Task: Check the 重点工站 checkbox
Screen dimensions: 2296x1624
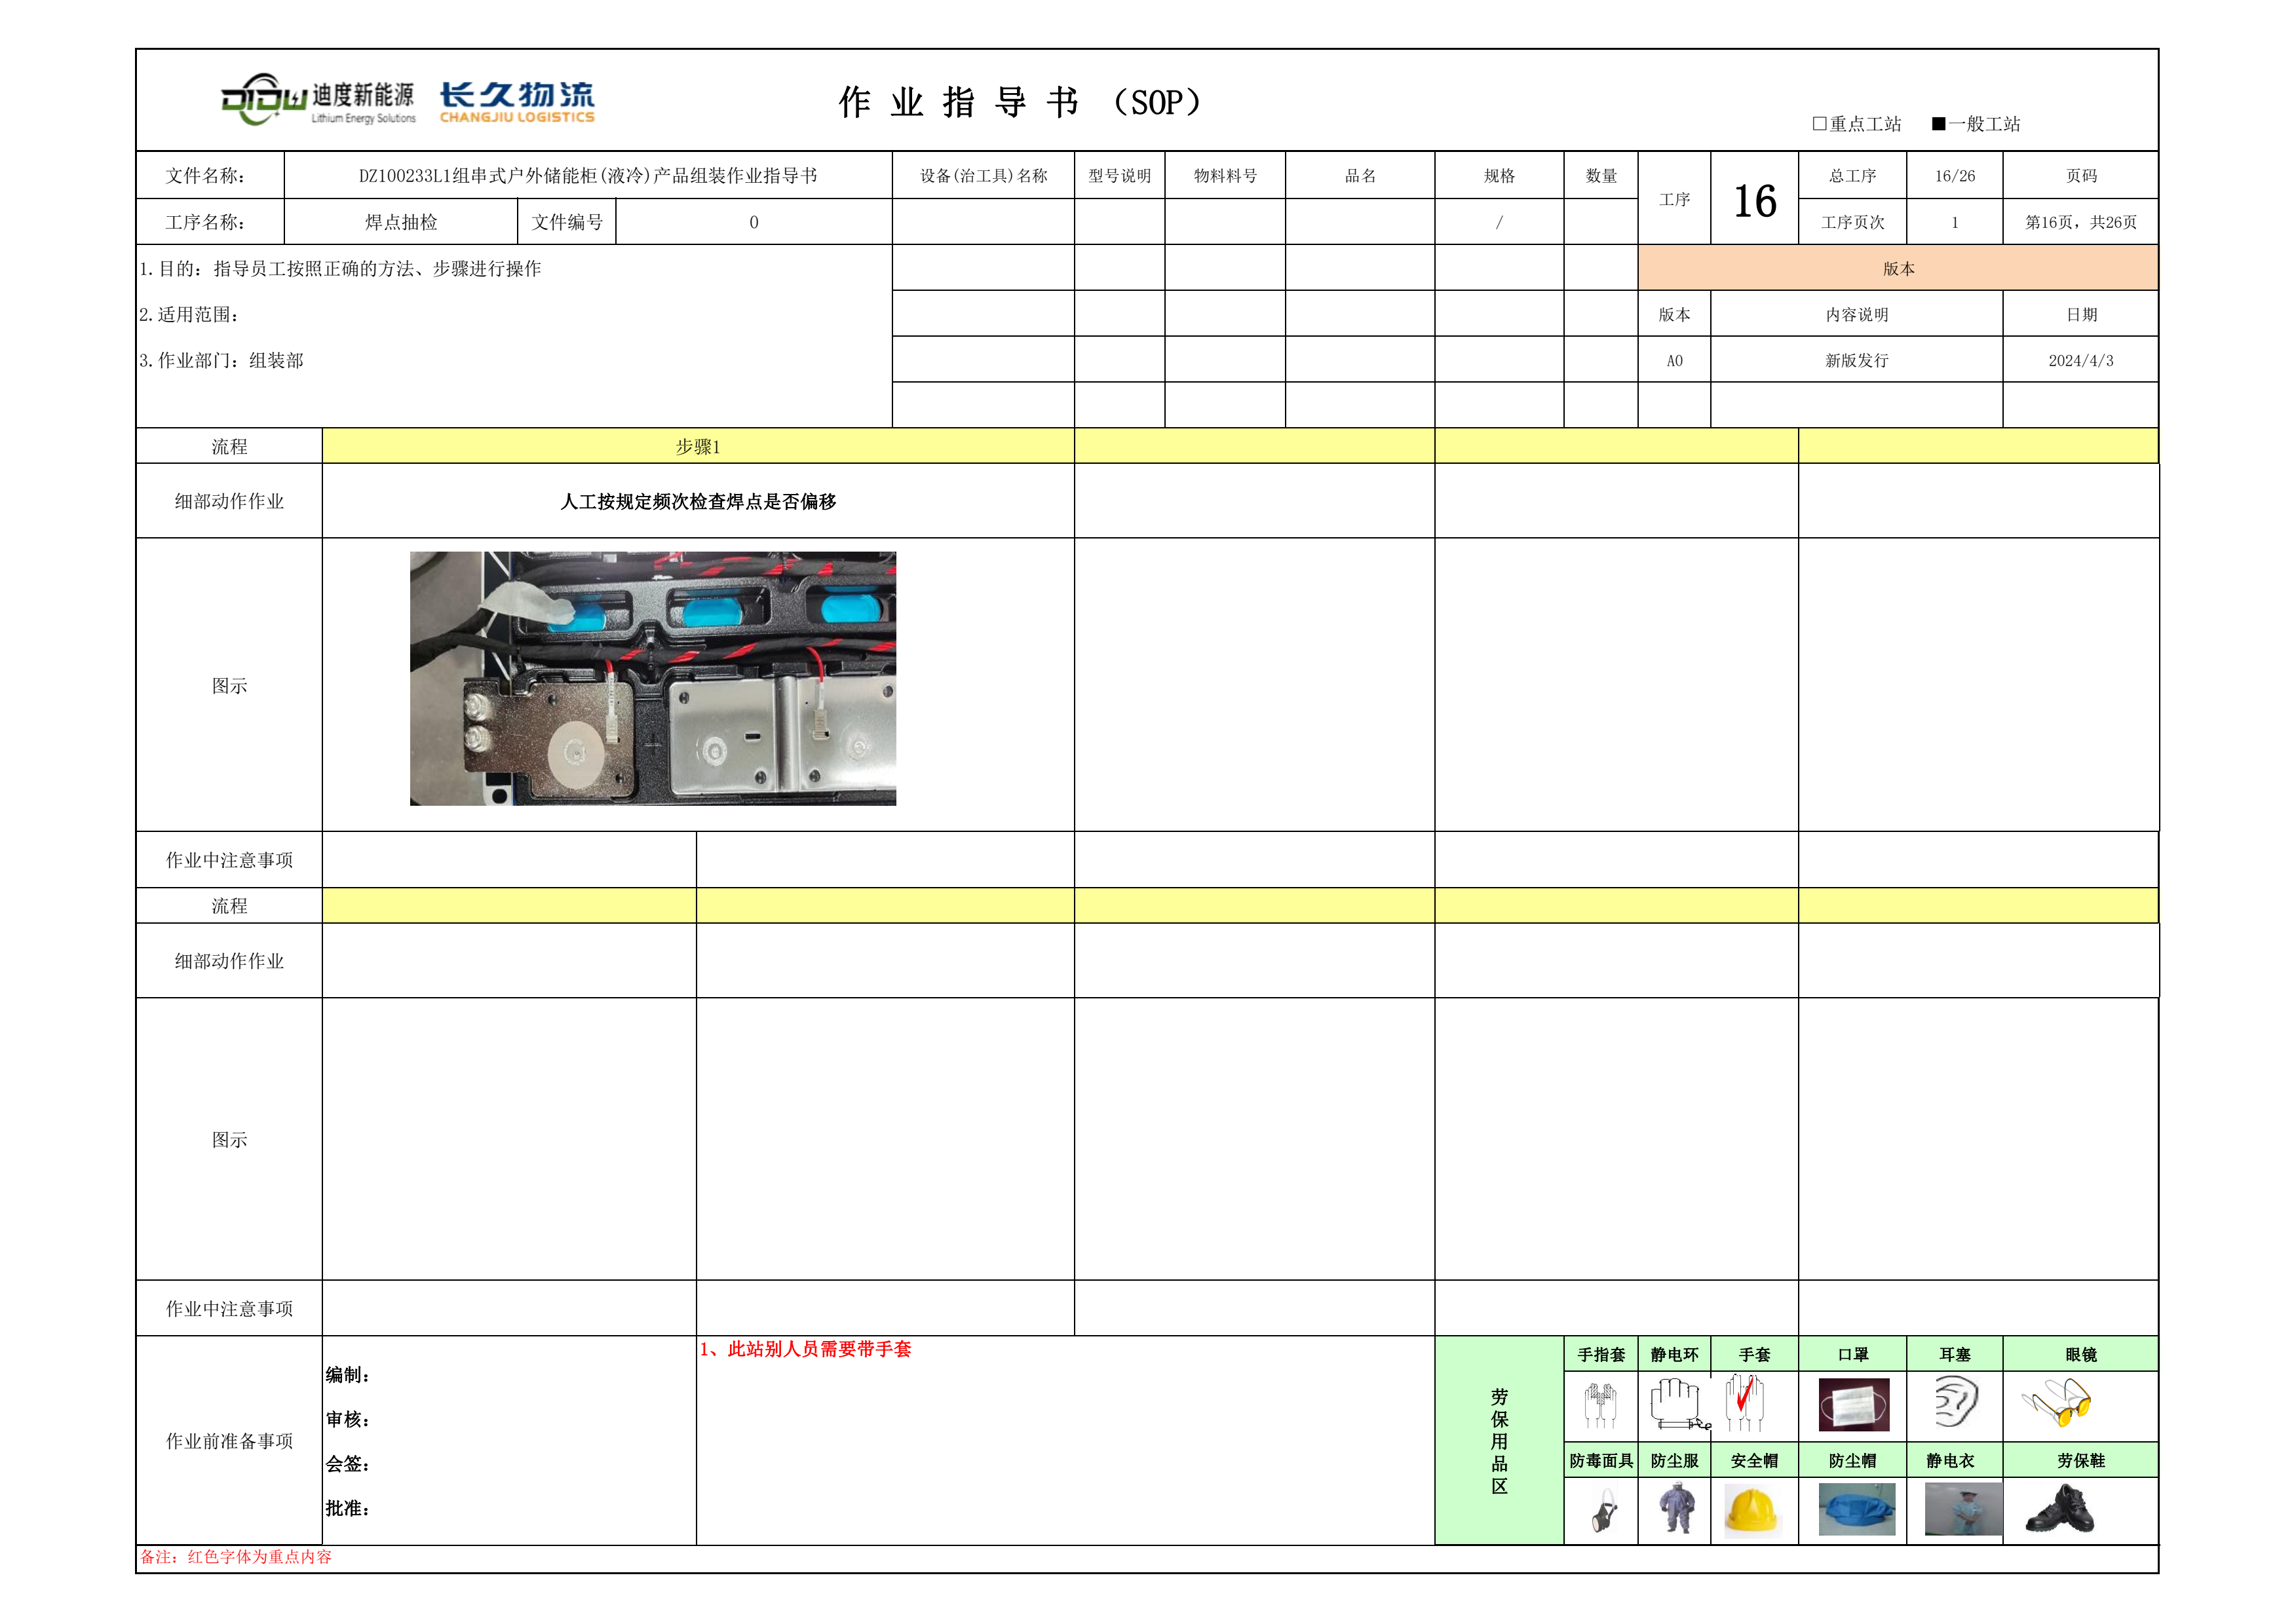Action: point(1820,124)
